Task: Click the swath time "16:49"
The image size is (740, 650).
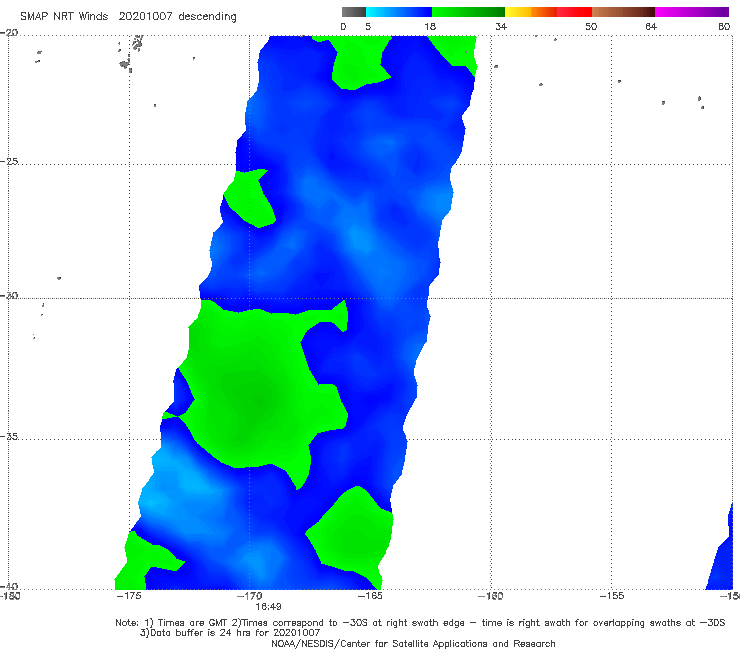Action: (x=268, y=607)
